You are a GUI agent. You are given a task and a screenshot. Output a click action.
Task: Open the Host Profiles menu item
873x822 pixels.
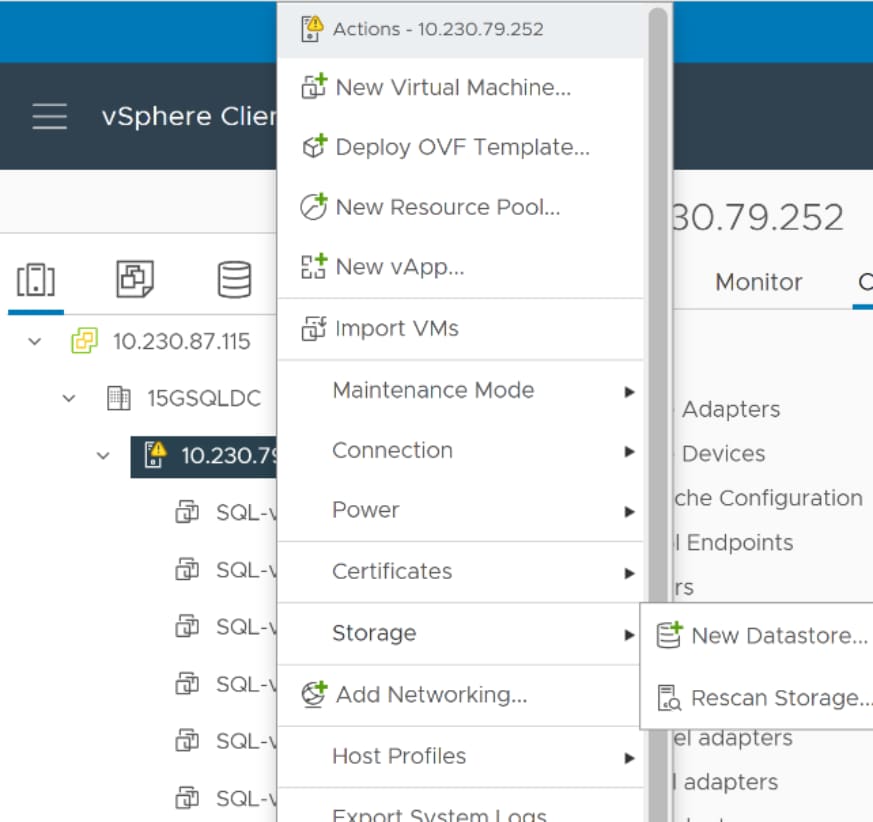[460, 756]
